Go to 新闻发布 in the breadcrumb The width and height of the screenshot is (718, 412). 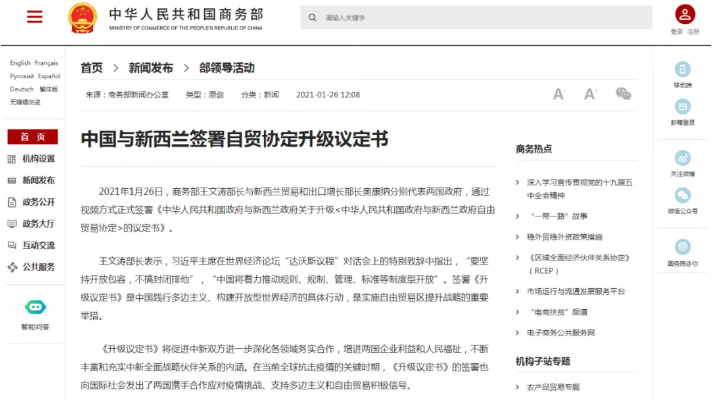pos(150,68)
